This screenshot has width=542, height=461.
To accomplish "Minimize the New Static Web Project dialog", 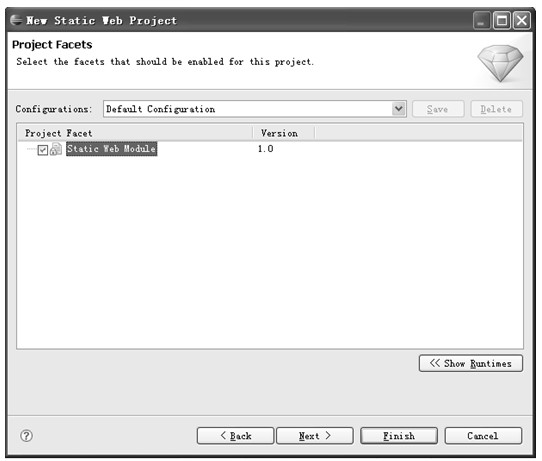I will [482, 20].
